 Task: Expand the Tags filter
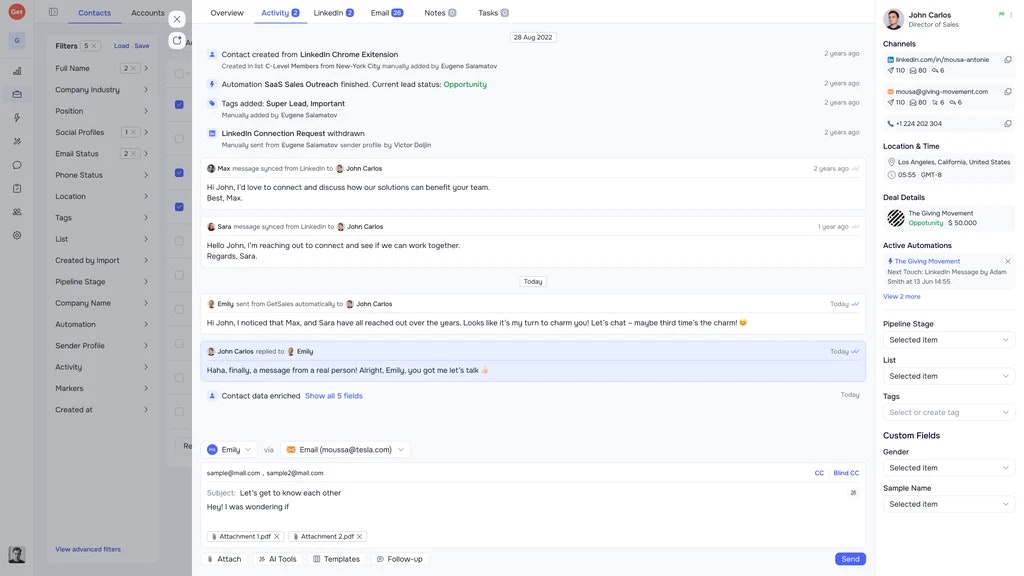pos(101,217)
